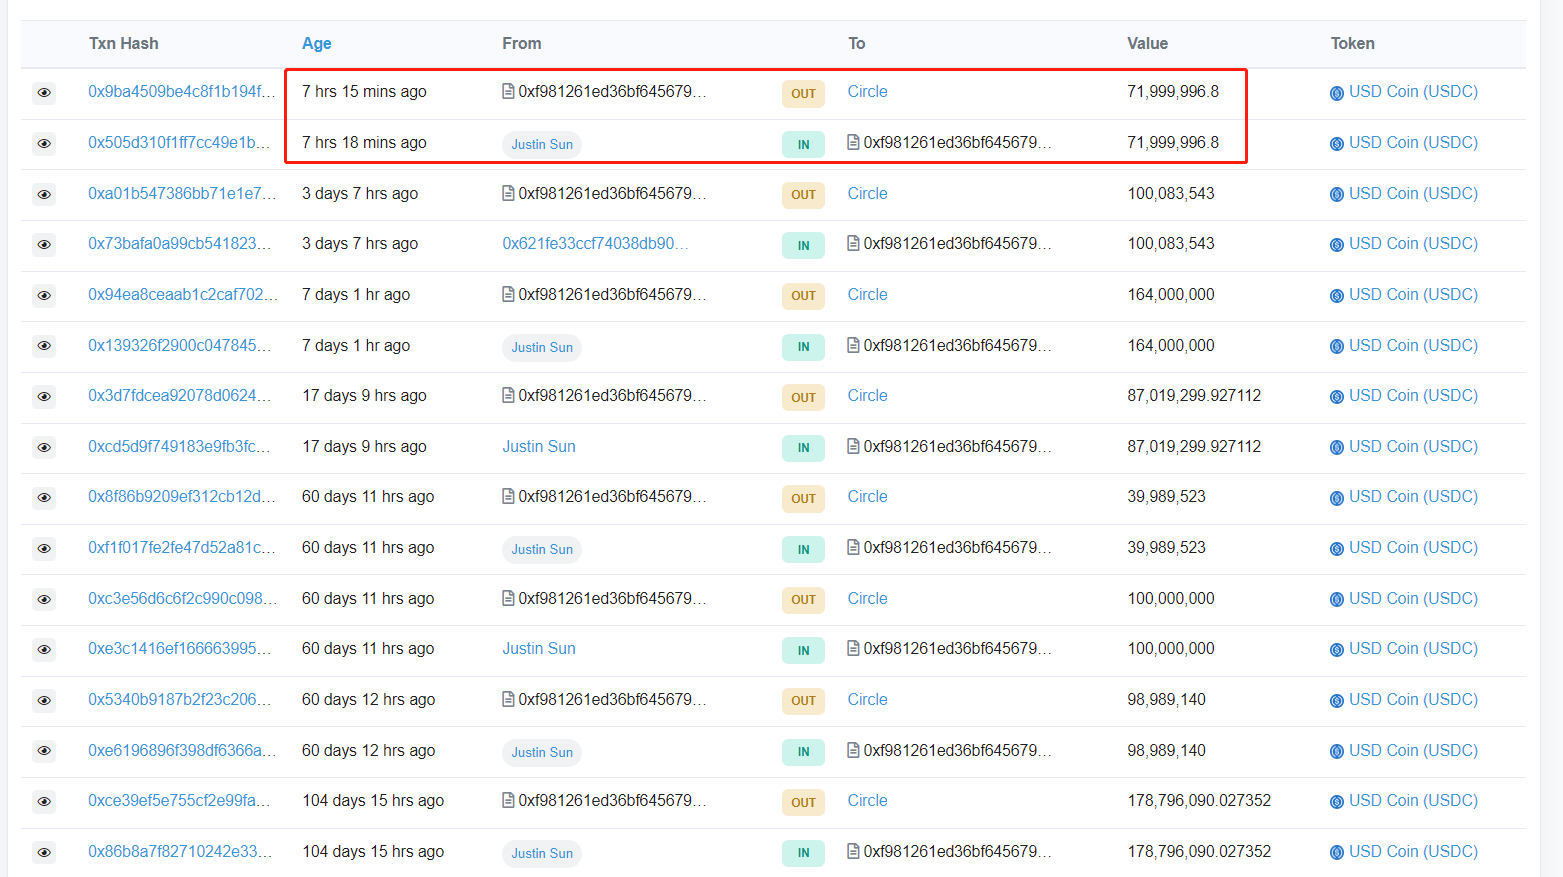Image resolution: width=1563 pixels, height=877 pixels.
Task: Select "17 days 9 hrs ago" in row 0x3d7fdcea92078d0624
Action: pos(364,395)
